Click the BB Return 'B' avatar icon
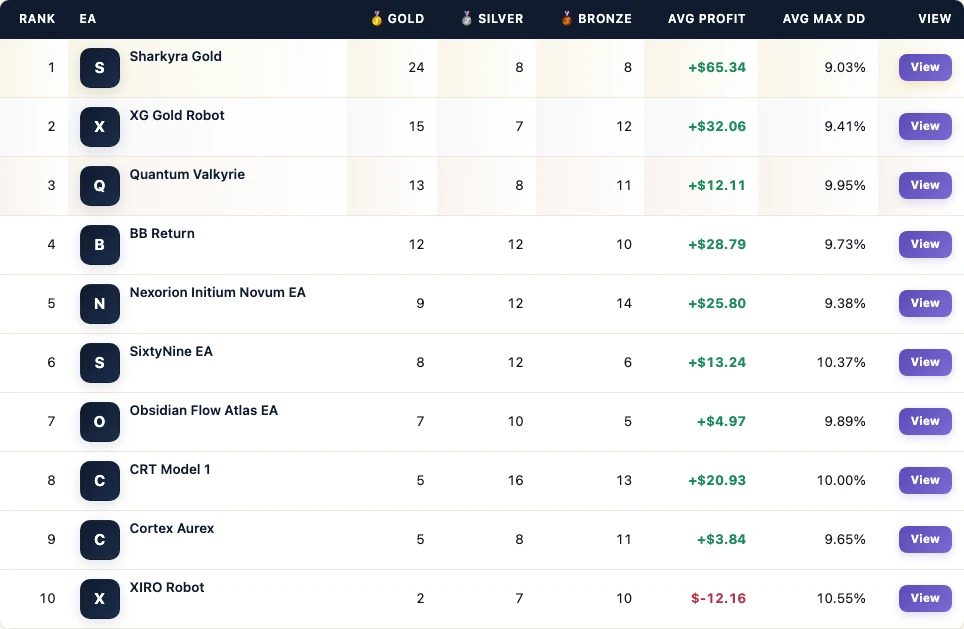 click(100, 245)
